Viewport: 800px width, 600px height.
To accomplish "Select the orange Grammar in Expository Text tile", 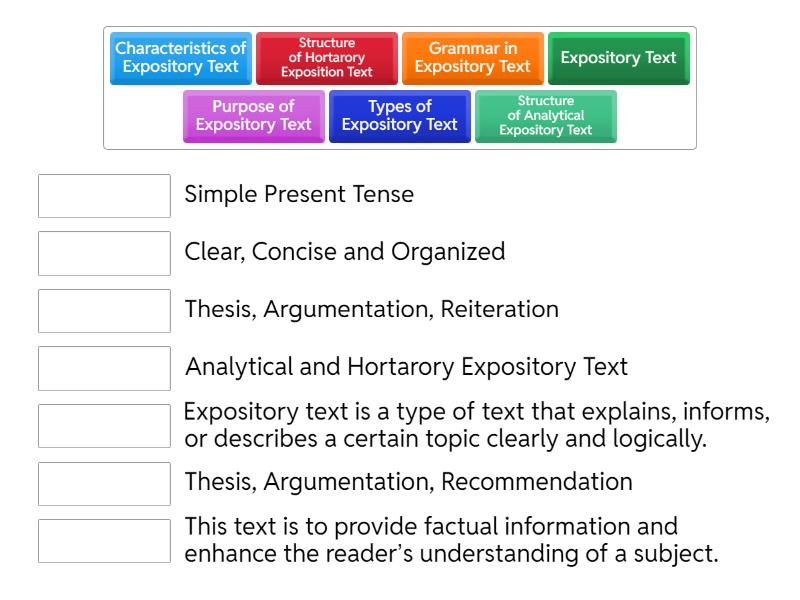I will [472, 56].
